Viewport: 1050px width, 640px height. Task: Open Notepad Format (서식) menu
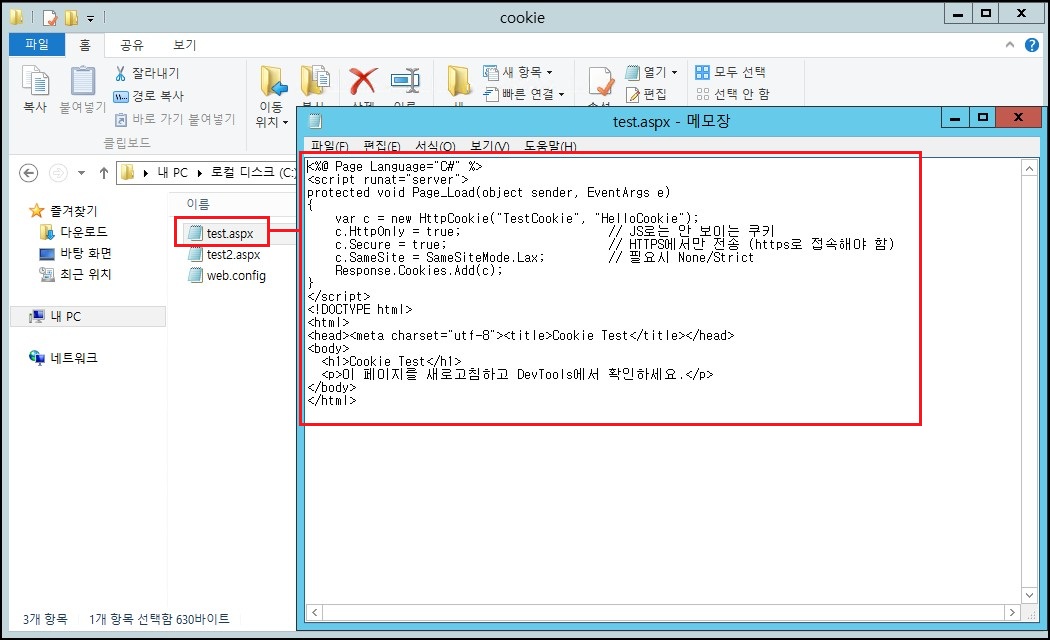435,145
